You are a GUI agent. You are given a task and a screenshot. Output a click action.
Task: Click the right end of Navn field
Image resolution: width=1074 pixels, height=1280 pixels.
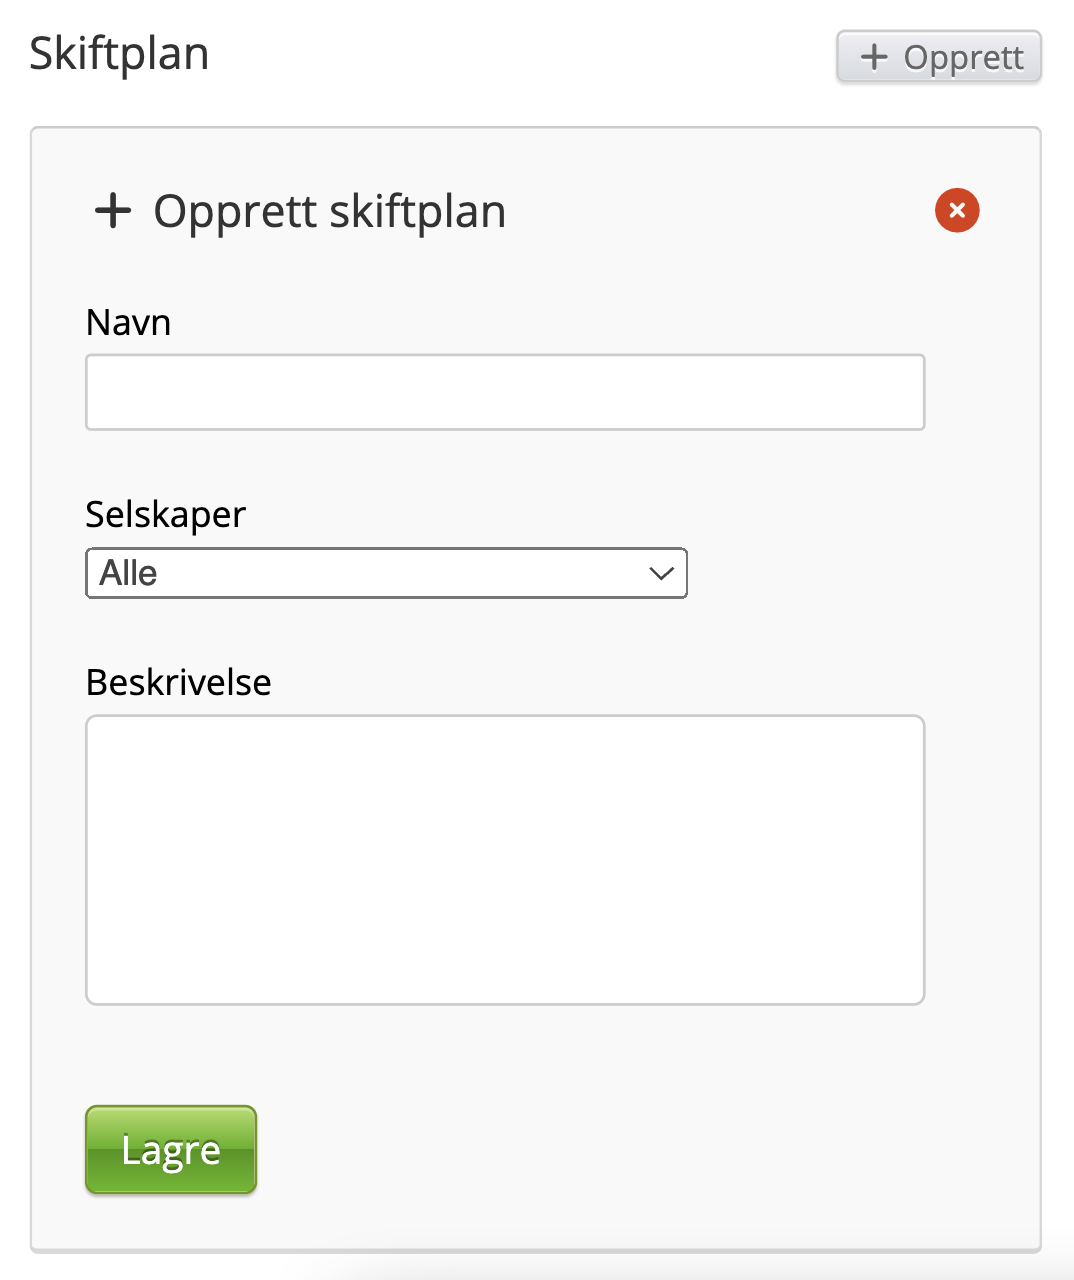tap(900, 392)
